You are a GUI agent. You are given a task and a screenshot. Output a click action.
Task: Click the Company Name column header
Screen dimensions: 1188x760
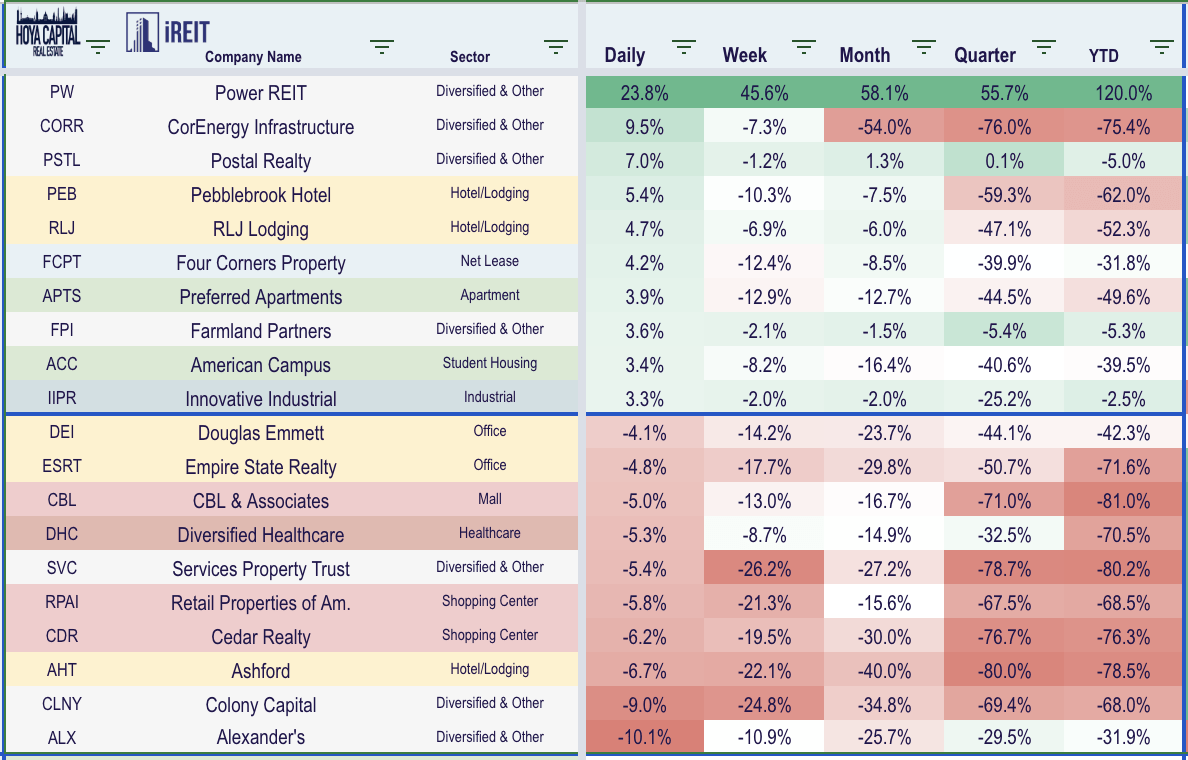pos(253,57)
